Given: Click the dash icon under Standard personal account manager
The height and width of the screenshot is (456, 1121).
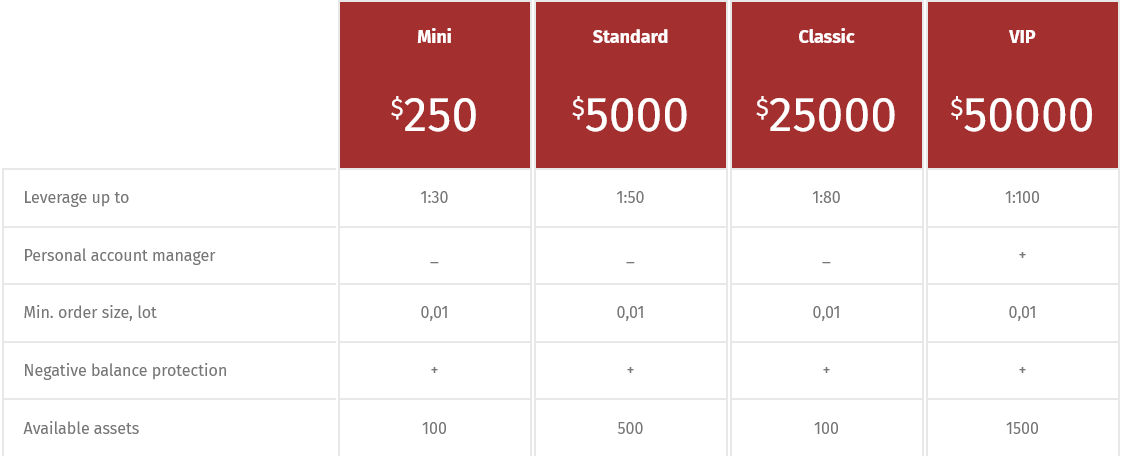Looking at the screenshot, I should (x=630, y=263).
